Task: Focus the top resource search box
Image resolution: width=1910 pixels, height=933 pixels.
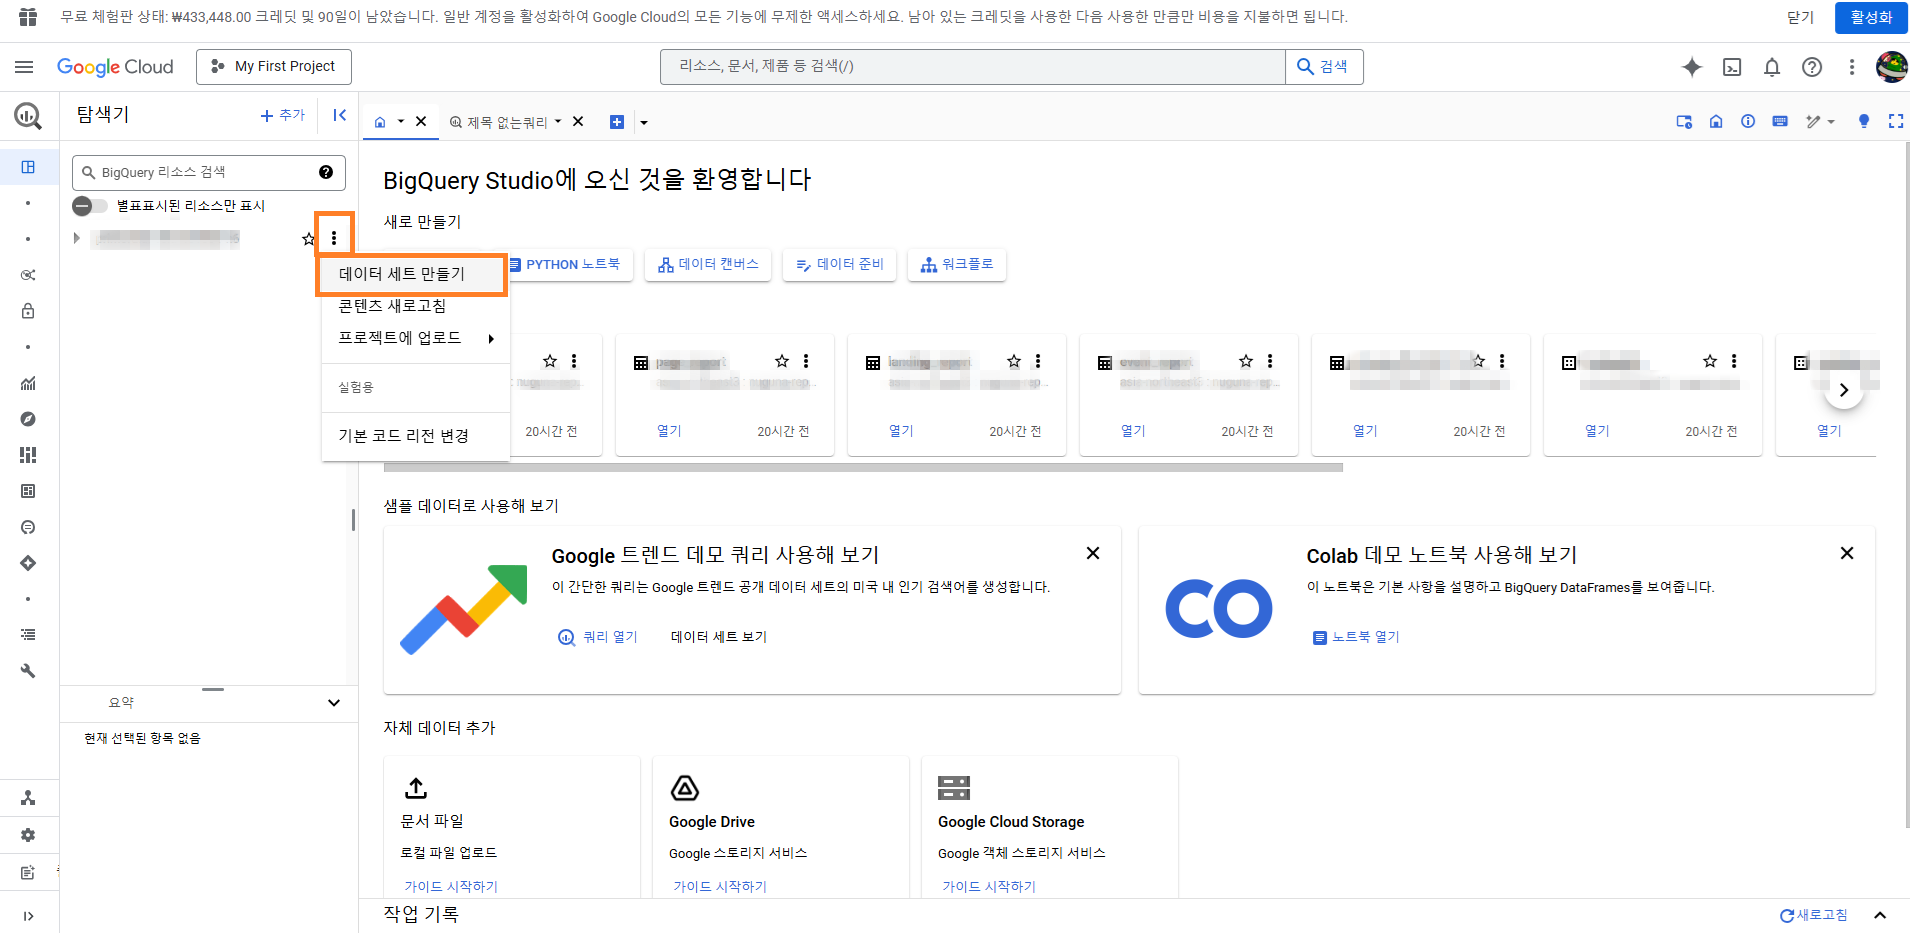Action: (x=972, y=67)
